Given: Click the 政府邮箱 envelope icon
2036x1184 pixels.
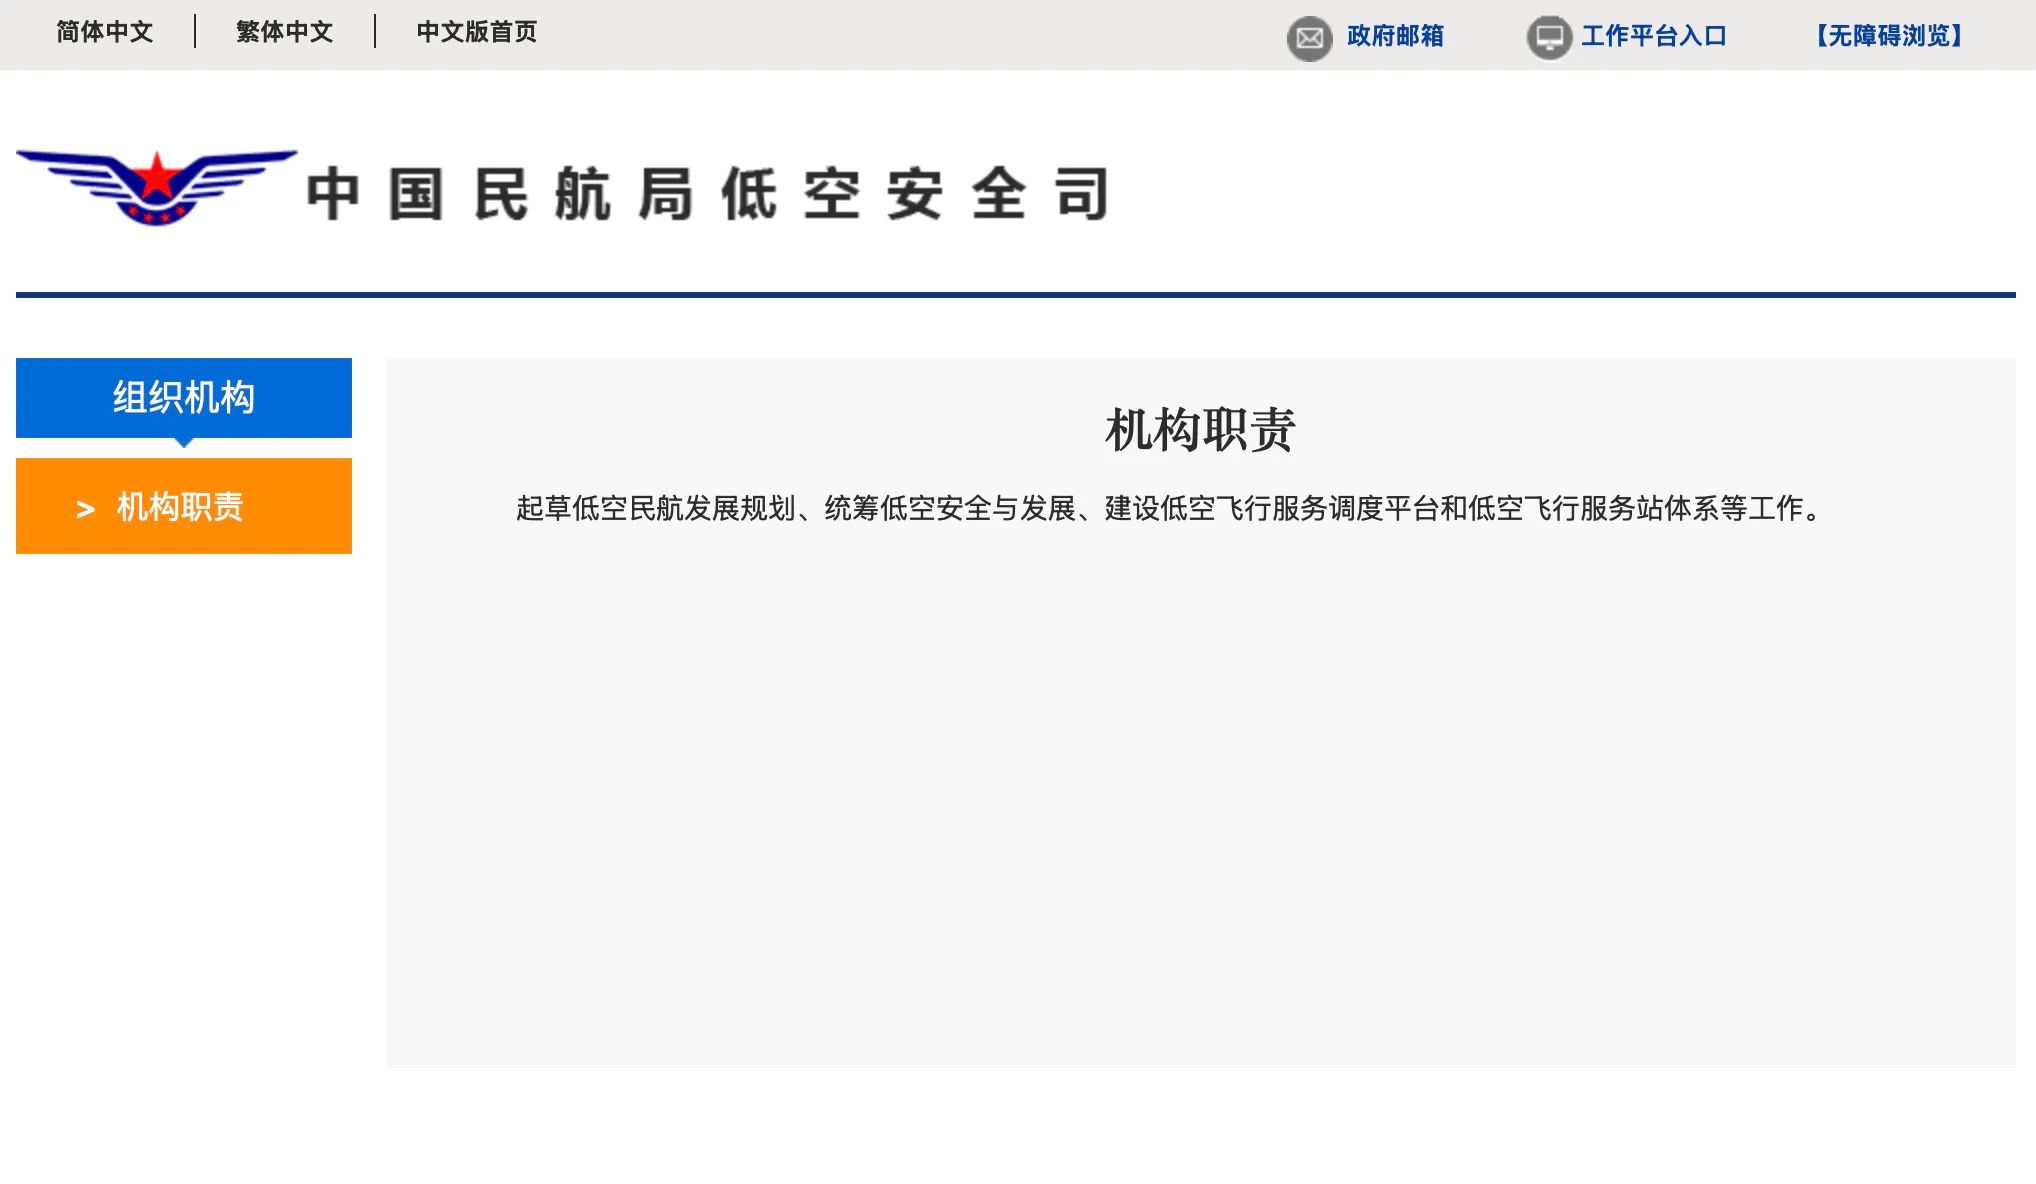Looking at the screenshot, I should tap(1309, 39).
